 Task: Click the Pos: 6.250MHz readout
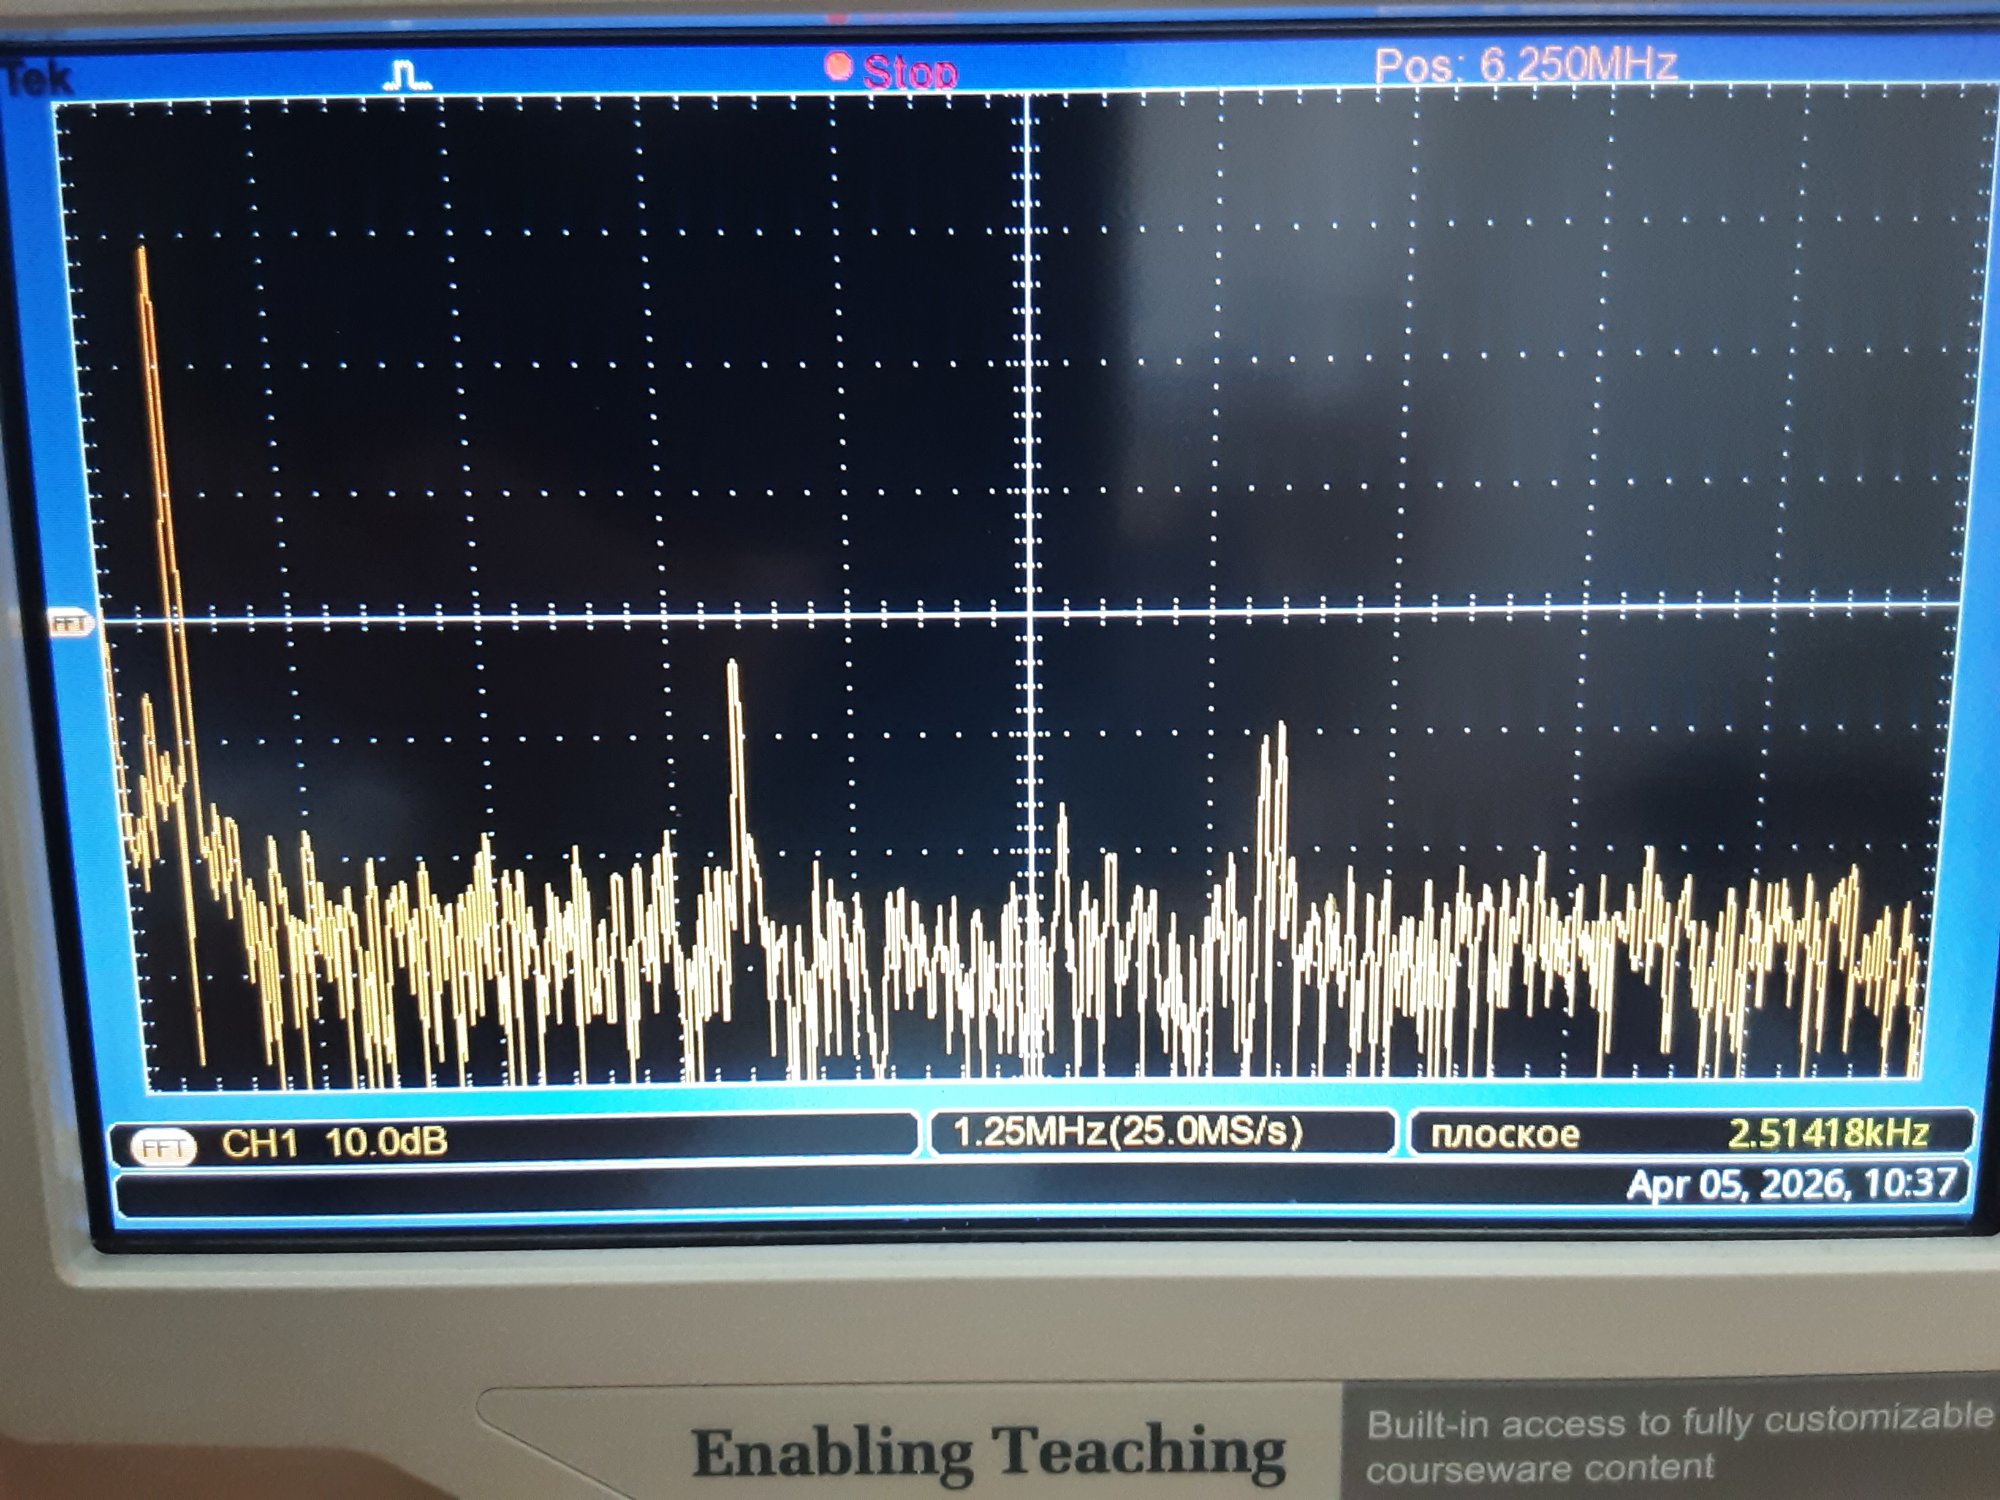1524,65
